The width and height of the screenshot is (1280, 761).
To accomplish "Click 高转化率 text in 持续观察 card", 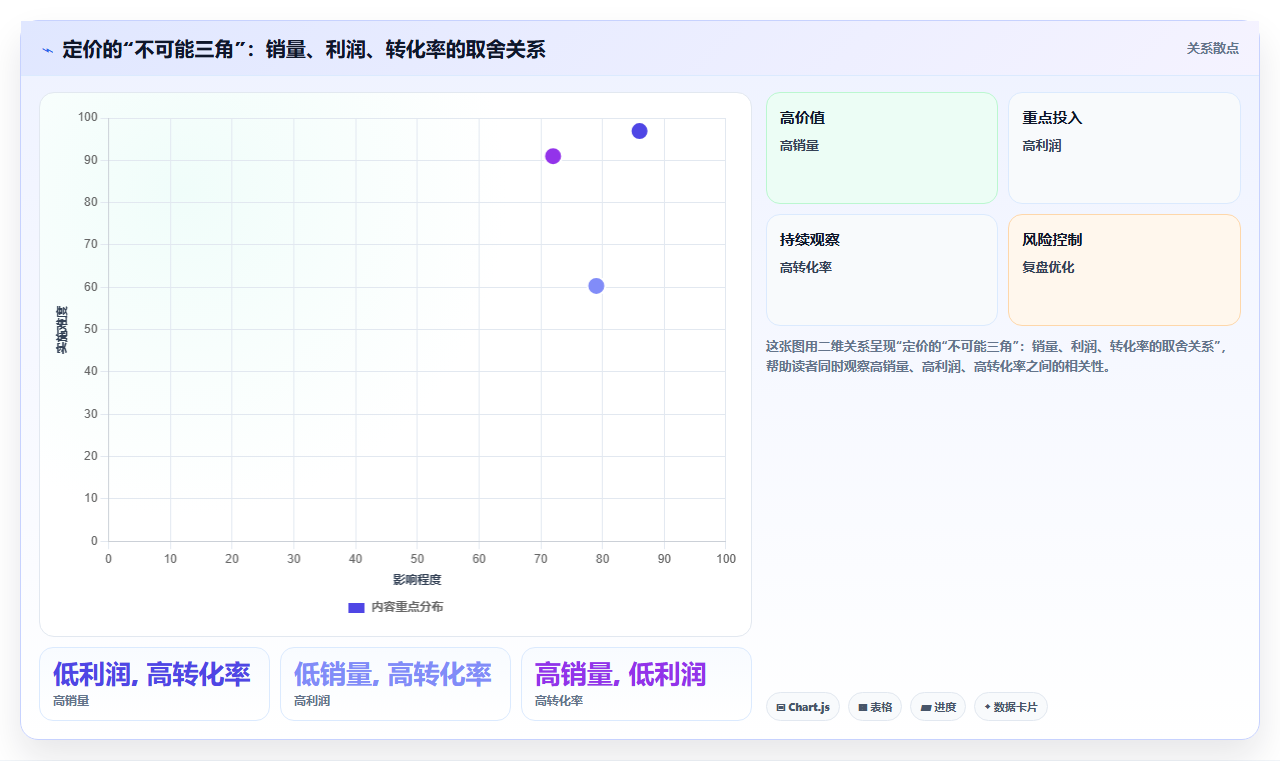I will pyautogui.click(x=806, y=267).
